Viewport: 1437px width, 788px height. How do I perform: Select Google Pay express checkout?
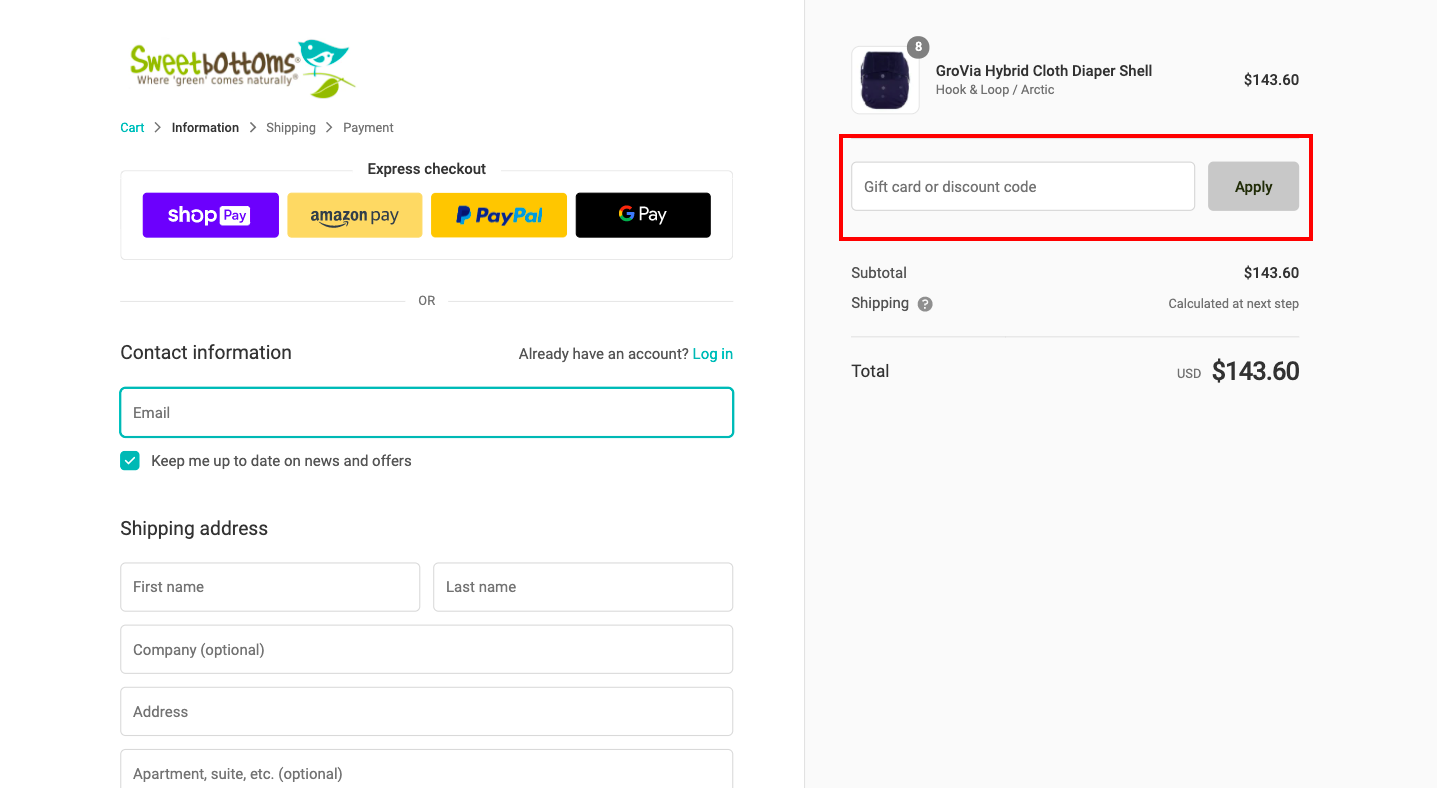coord(643,215)
